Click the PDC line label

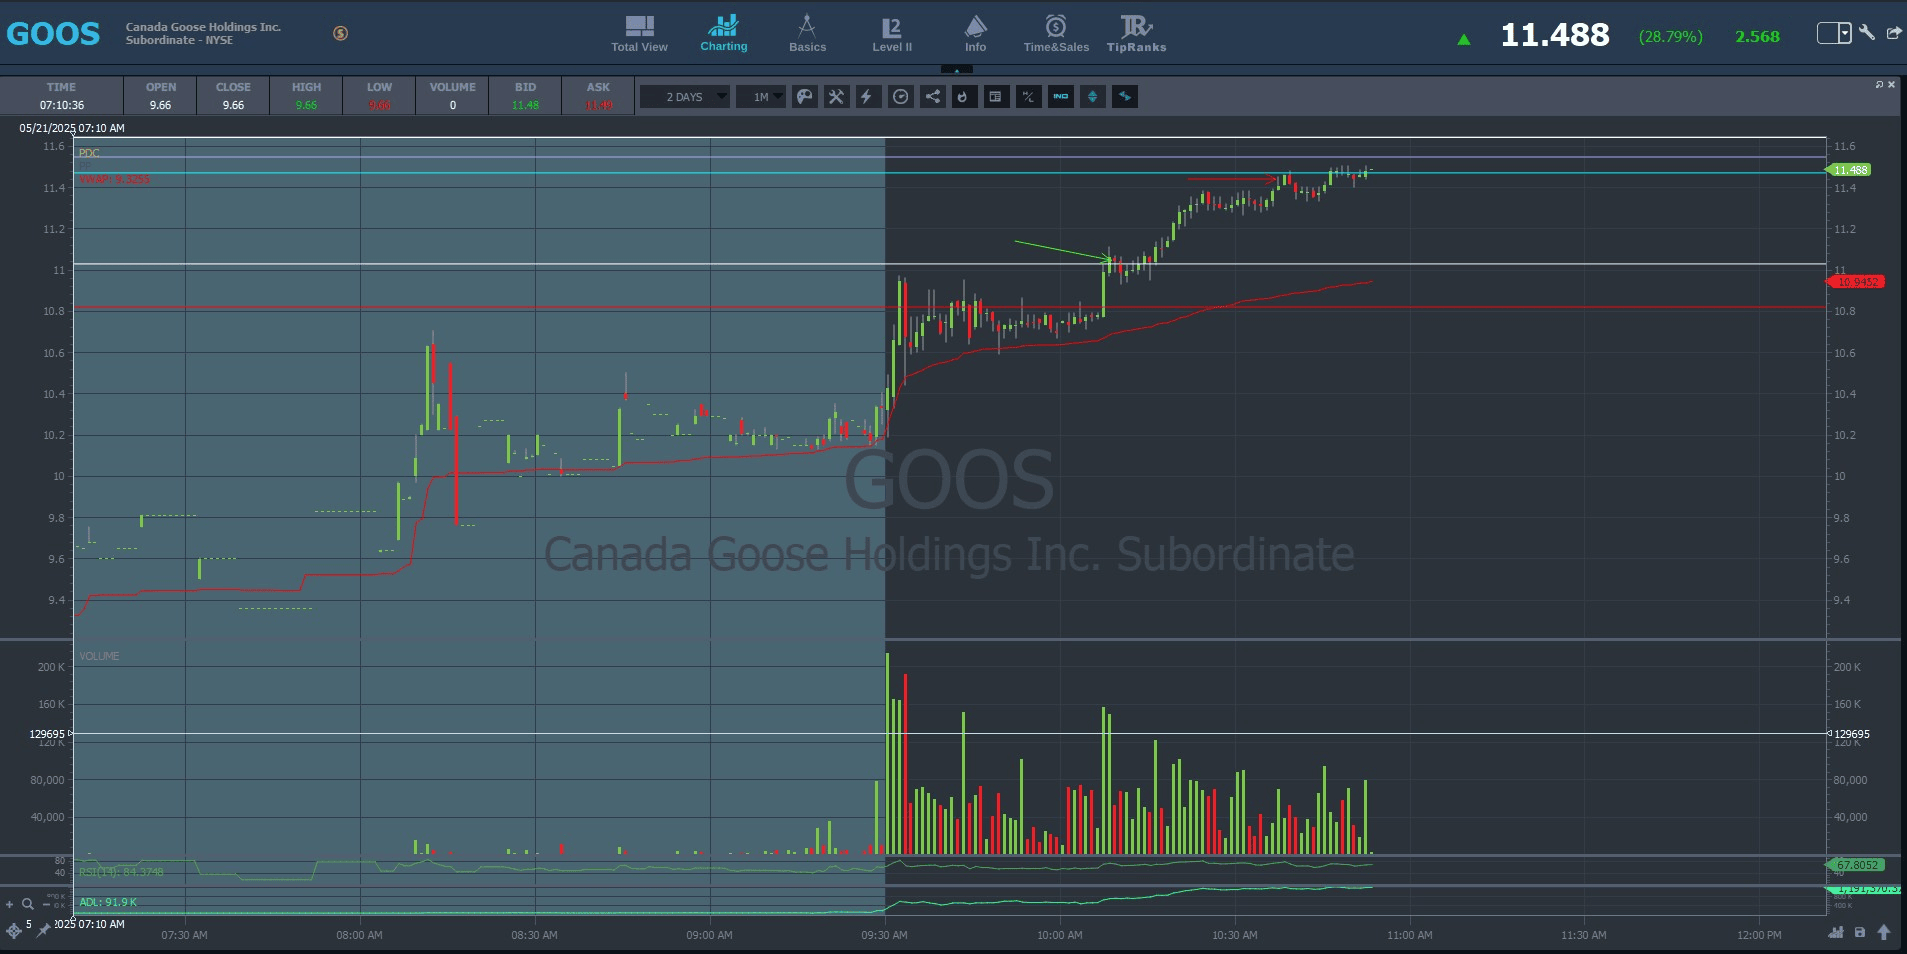pyautogui.click(x=89, y=153)
